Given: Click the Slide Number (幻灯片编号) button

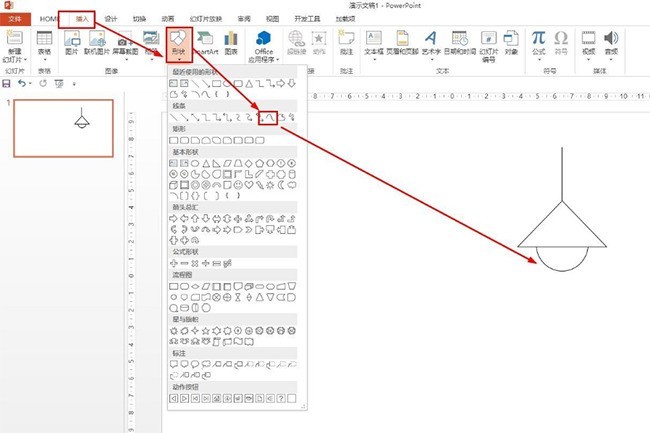Looking at the screenshot, I should tap(489, 47).
